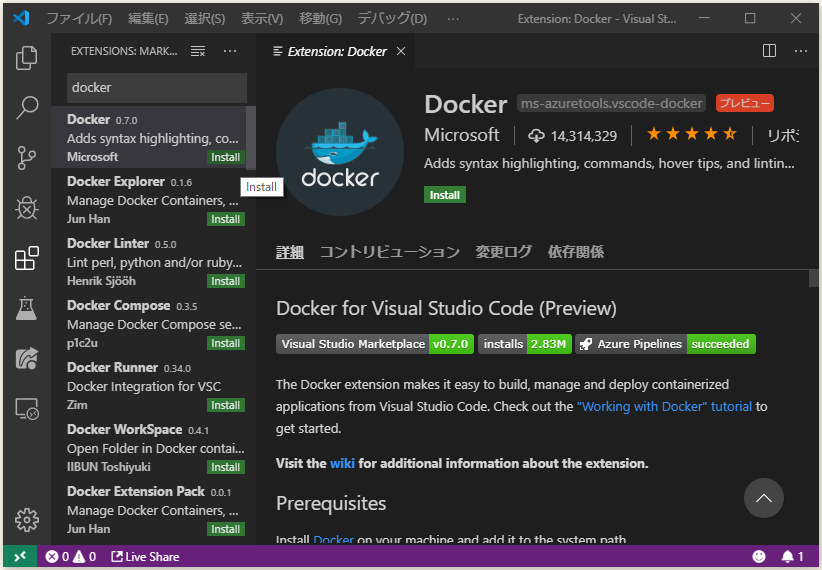Open the 編集(E) menu
Image resolution: width=822 pixels, height=570 pixels.
coord(148,18)
